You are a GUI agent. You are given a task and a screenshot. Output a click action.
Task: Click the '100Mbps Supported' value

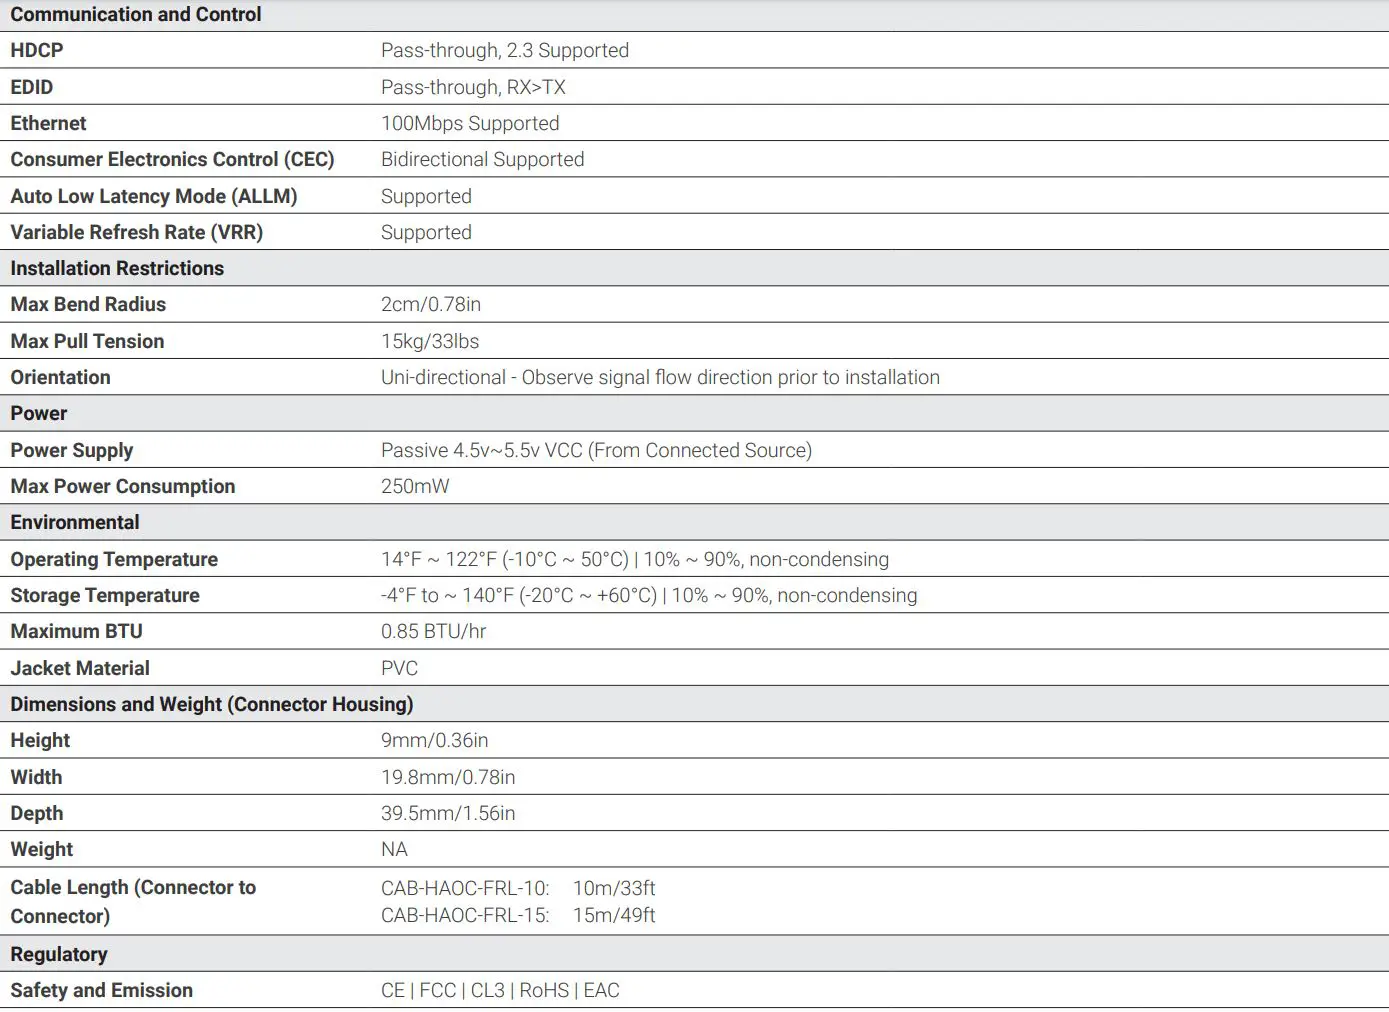click(x=470, y=123)
